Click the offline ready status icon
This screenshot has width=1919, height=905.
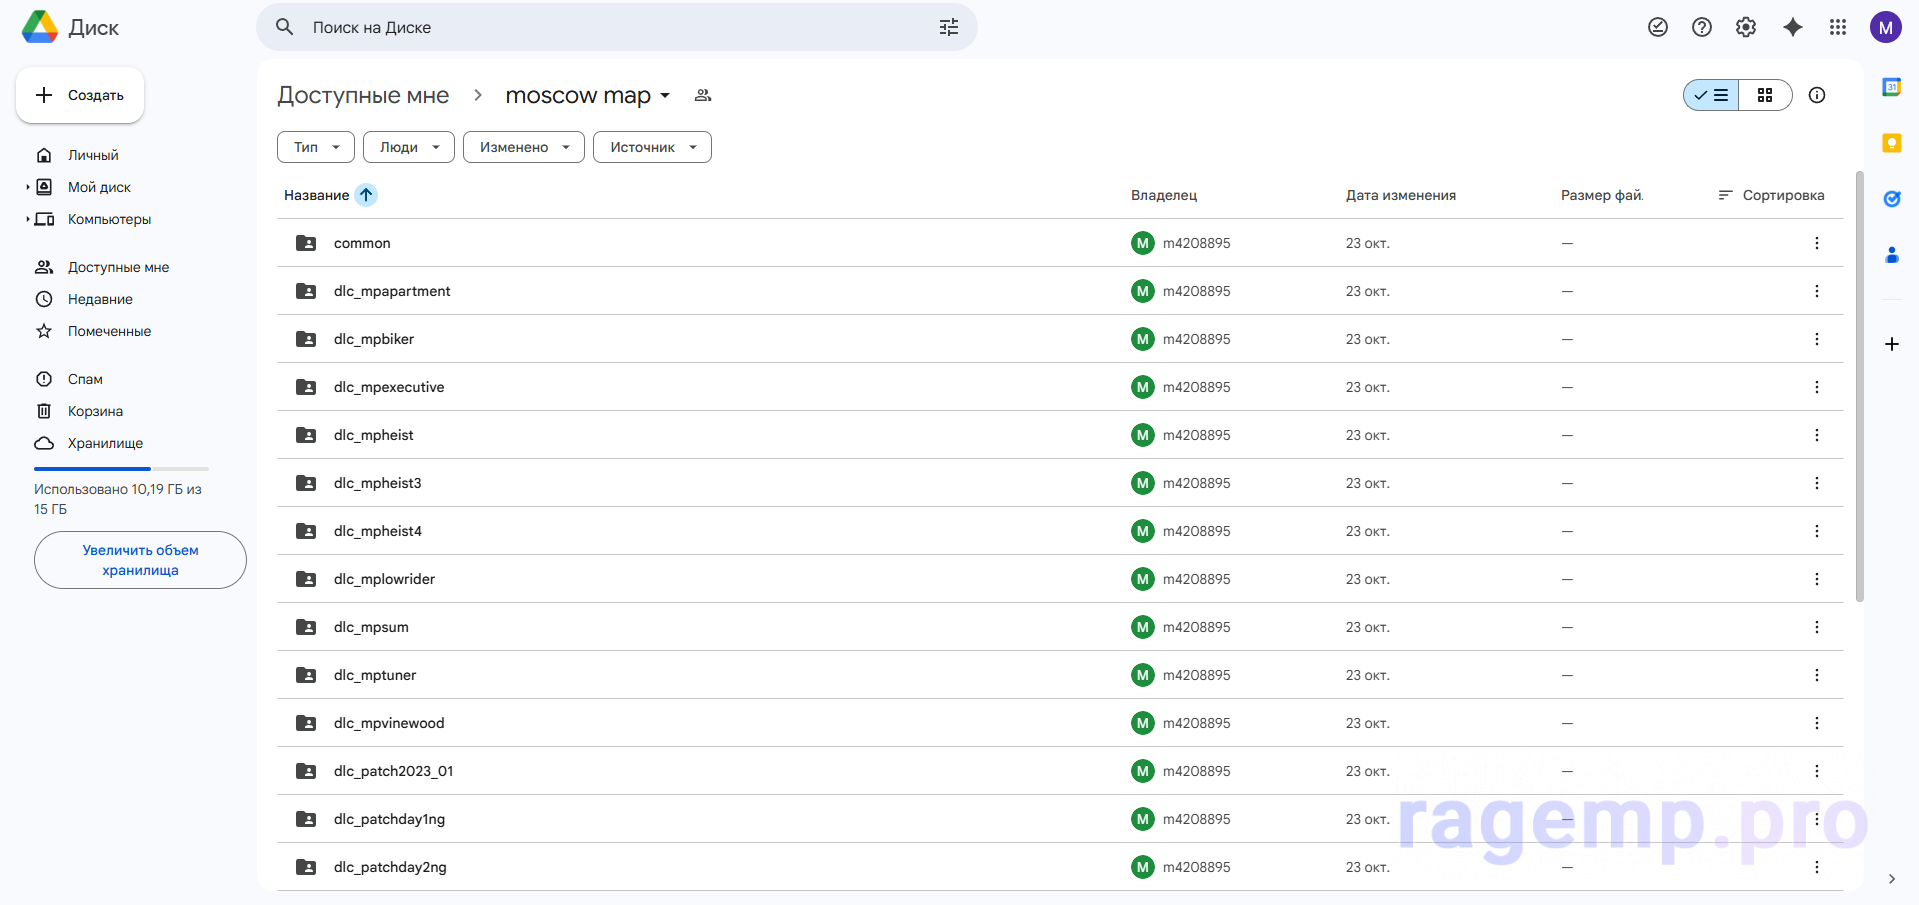point(1657,27)
